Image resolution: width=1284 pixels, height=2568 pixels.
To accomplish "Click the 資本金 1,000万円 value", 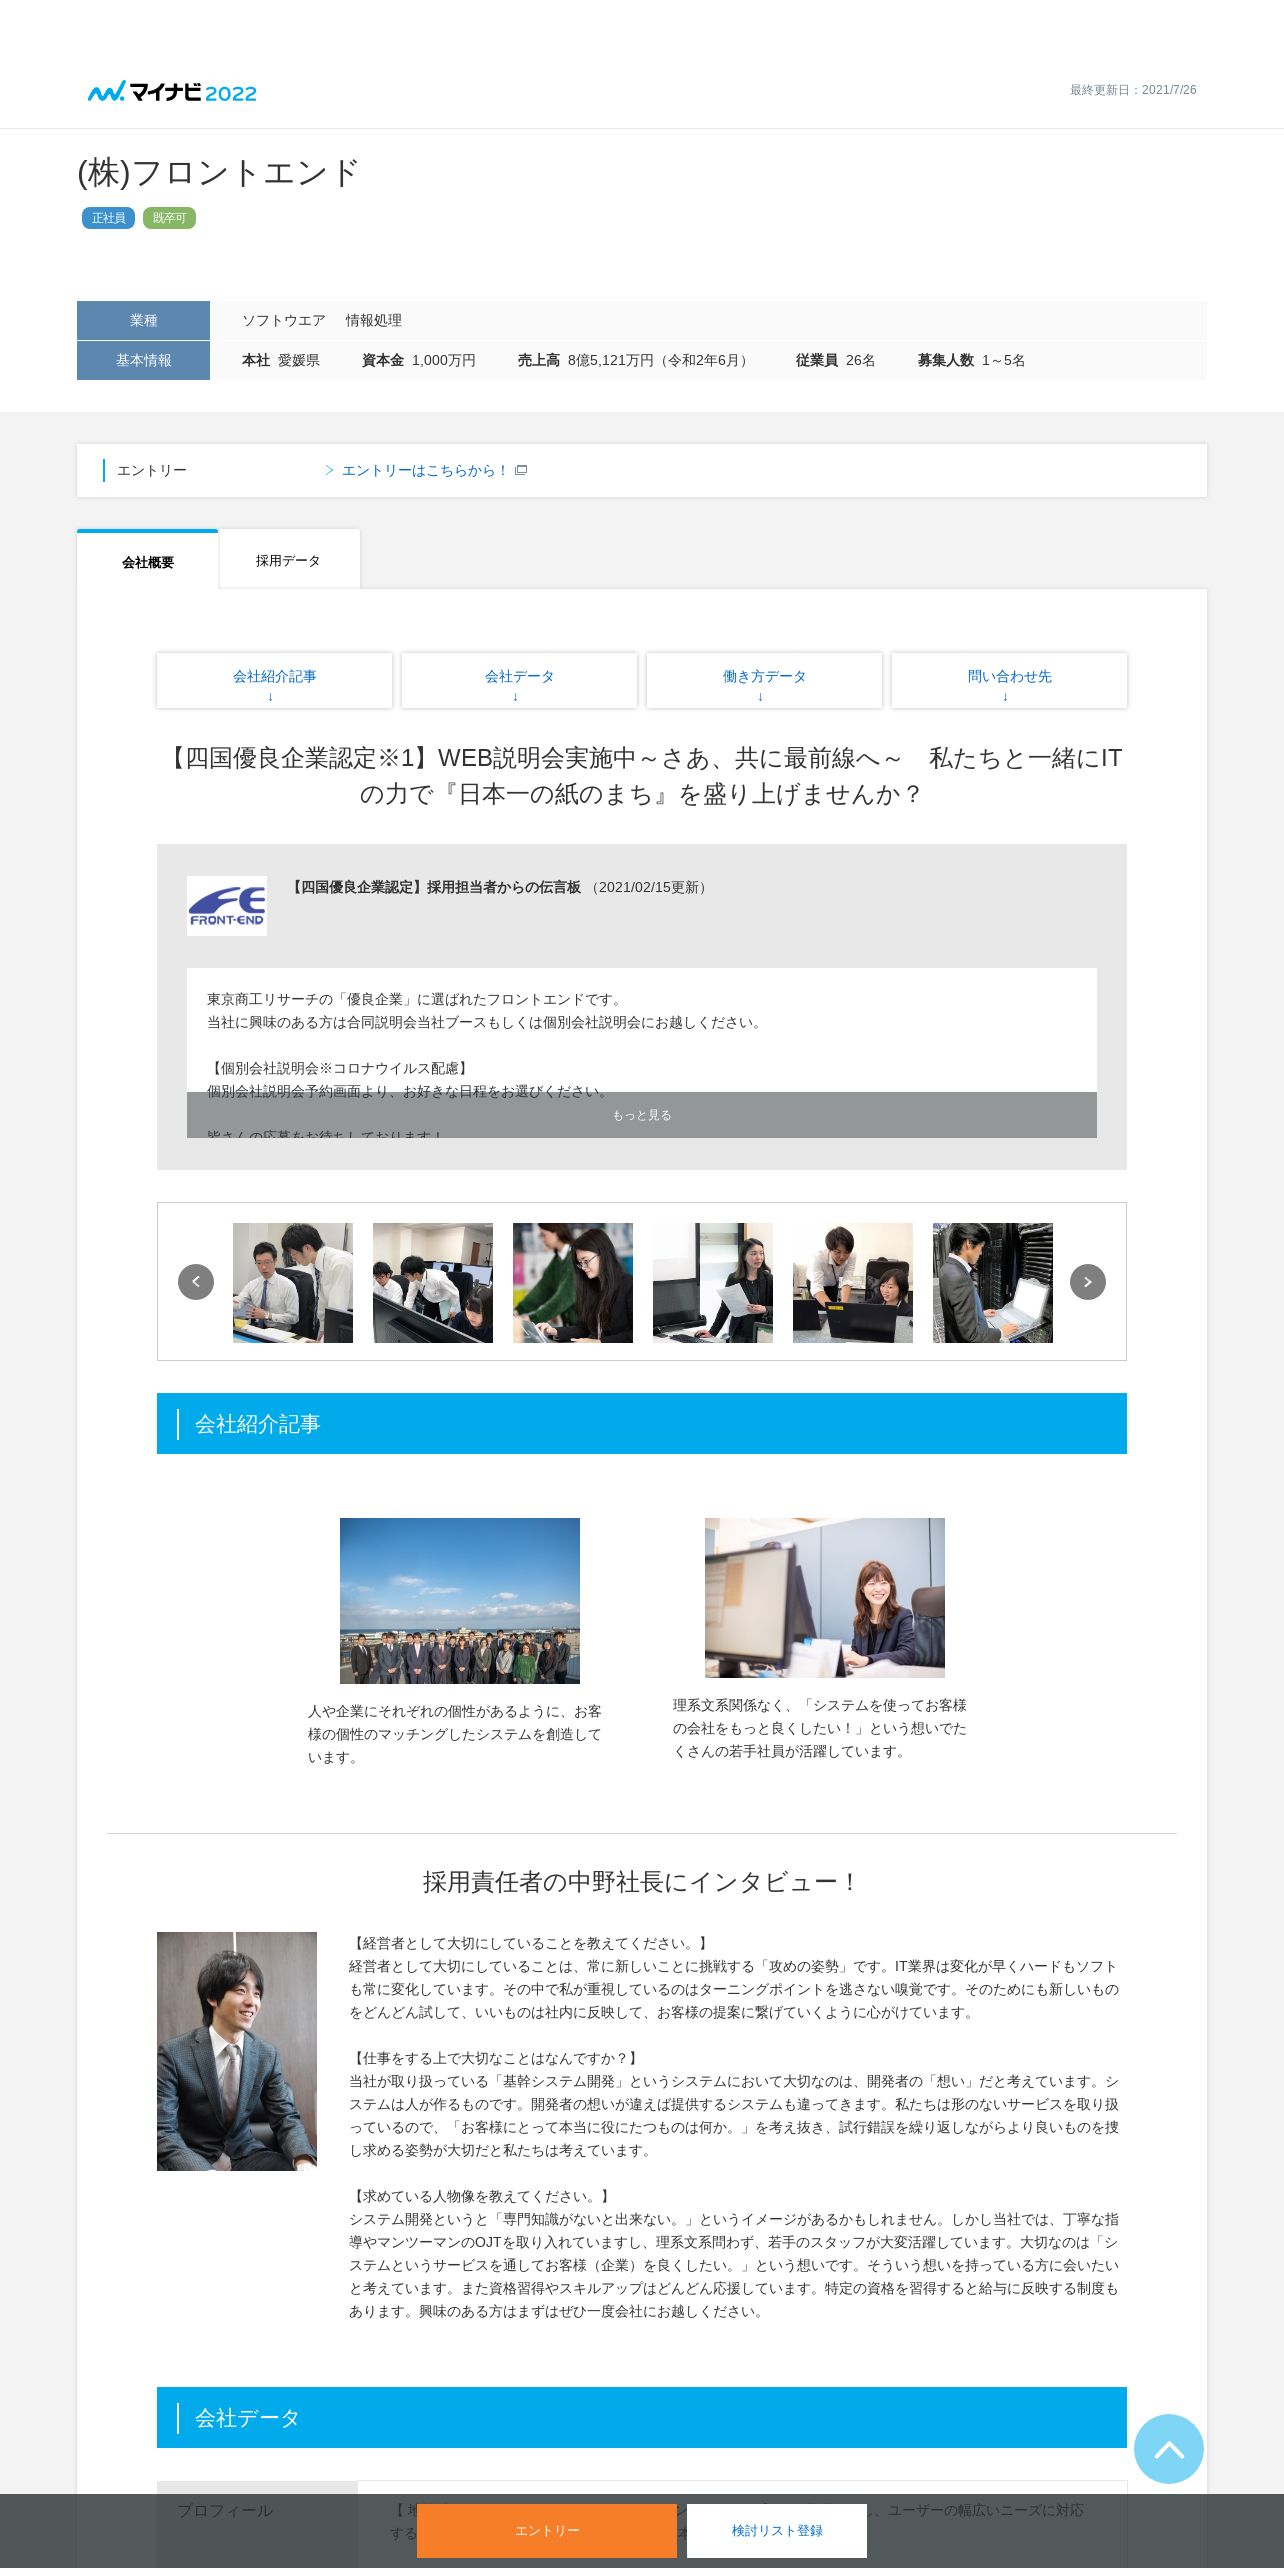I will (x=419, y=360).
